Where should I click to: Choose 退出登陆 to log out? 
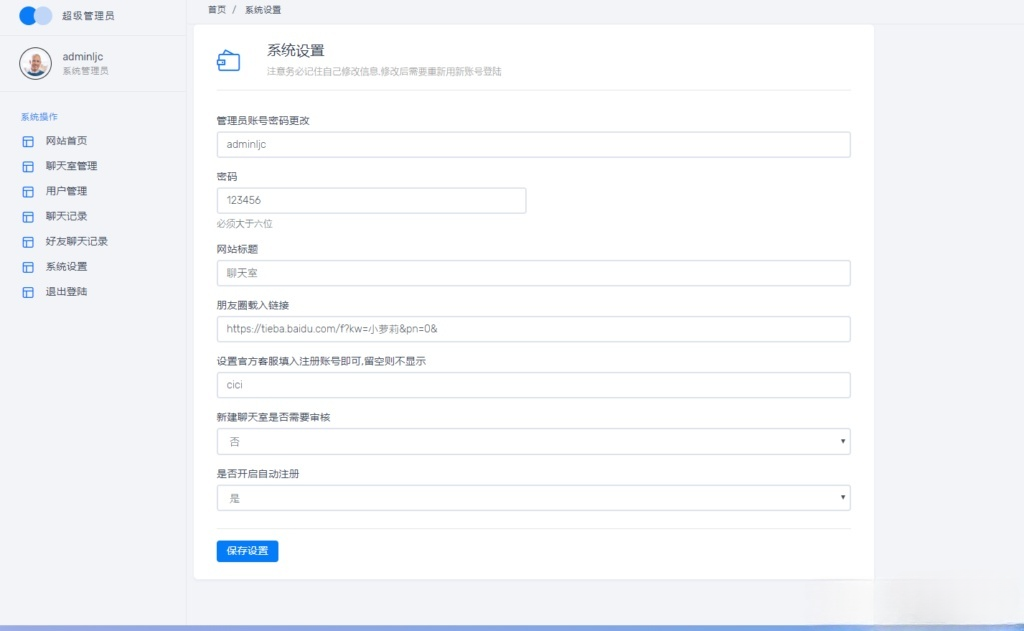(x=68, y=291)
